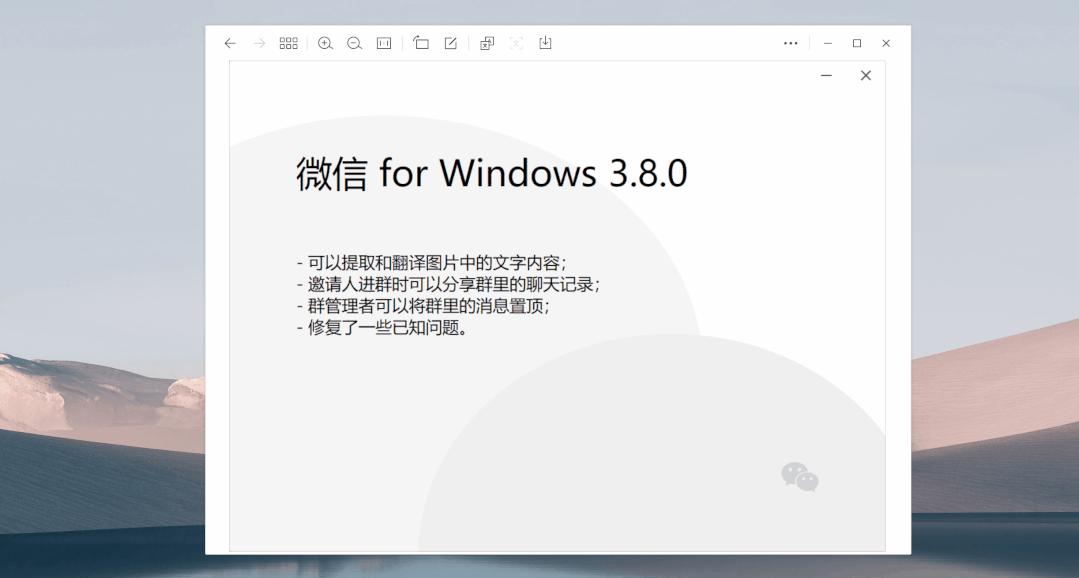Save the displayed image
This screenshot has height=578, width=1079.
coord(545,43)
